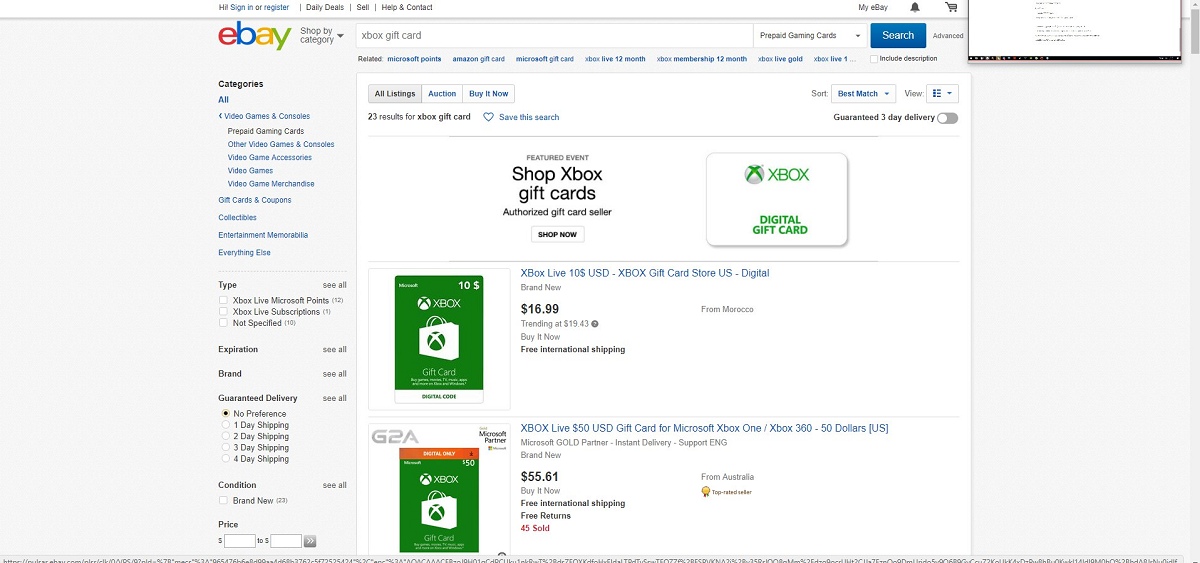Check the Xbox Live Microsoft Points box
Screen dimensions: 1200x563
pos(223,300)
